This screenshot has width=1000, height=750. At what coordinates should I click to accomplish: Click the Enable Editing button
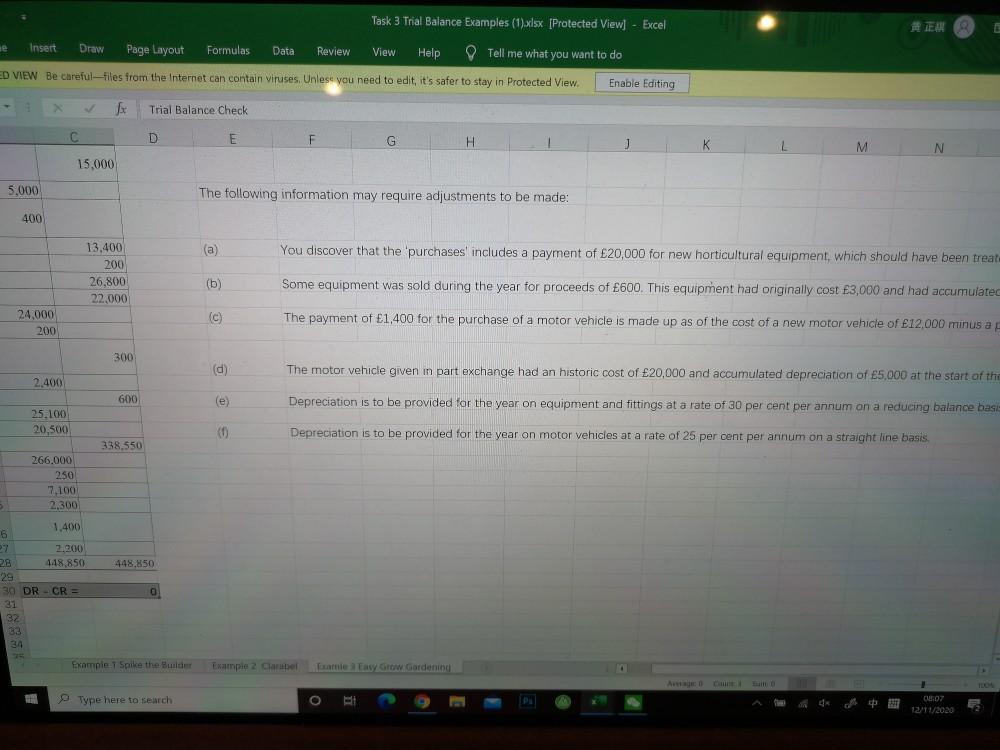point(641,83)
